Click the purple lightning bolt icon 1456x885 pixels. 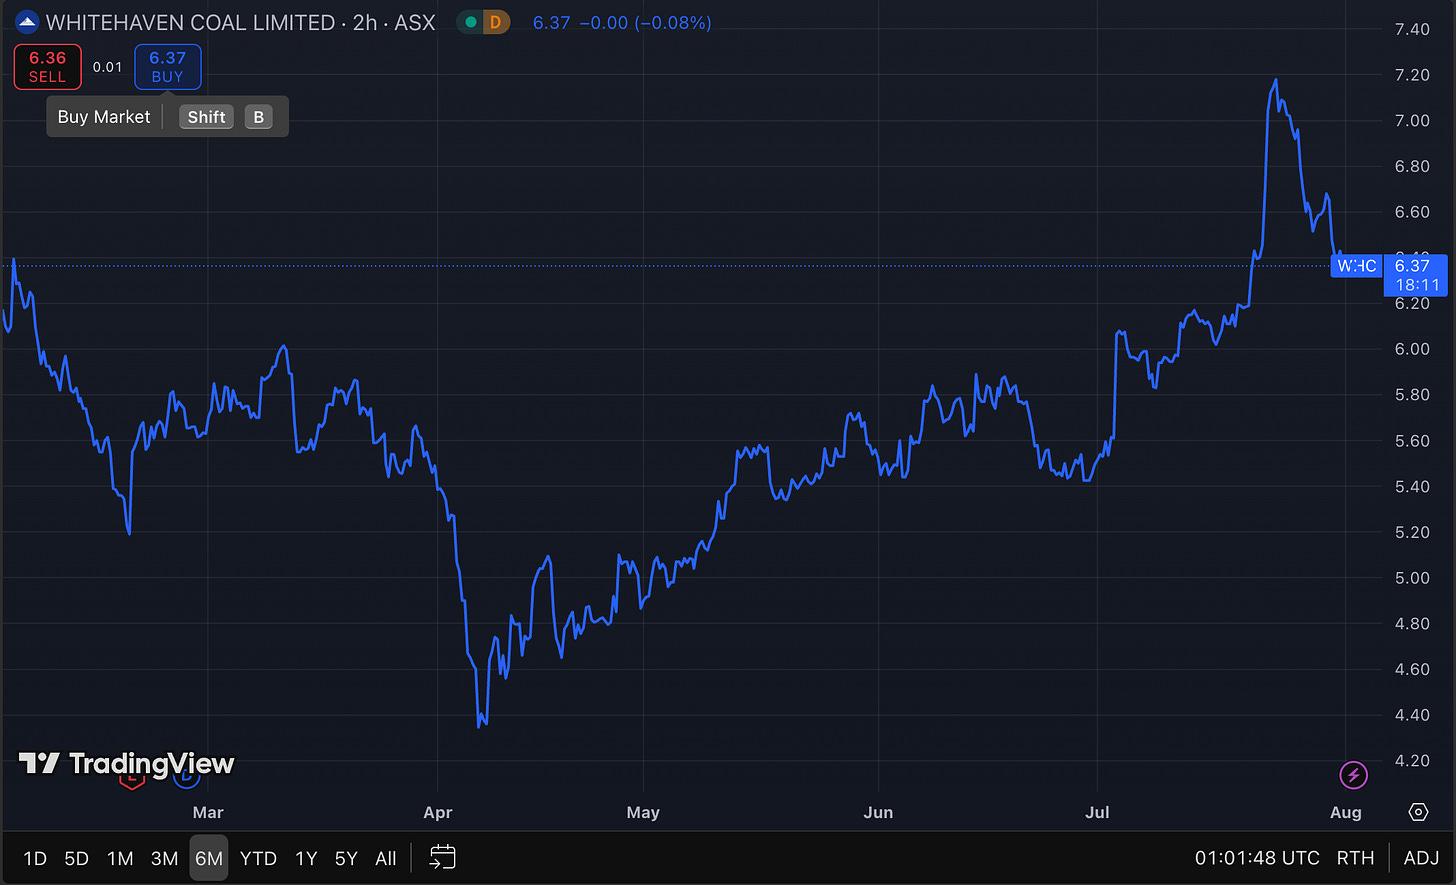(x=1352, y=774)
